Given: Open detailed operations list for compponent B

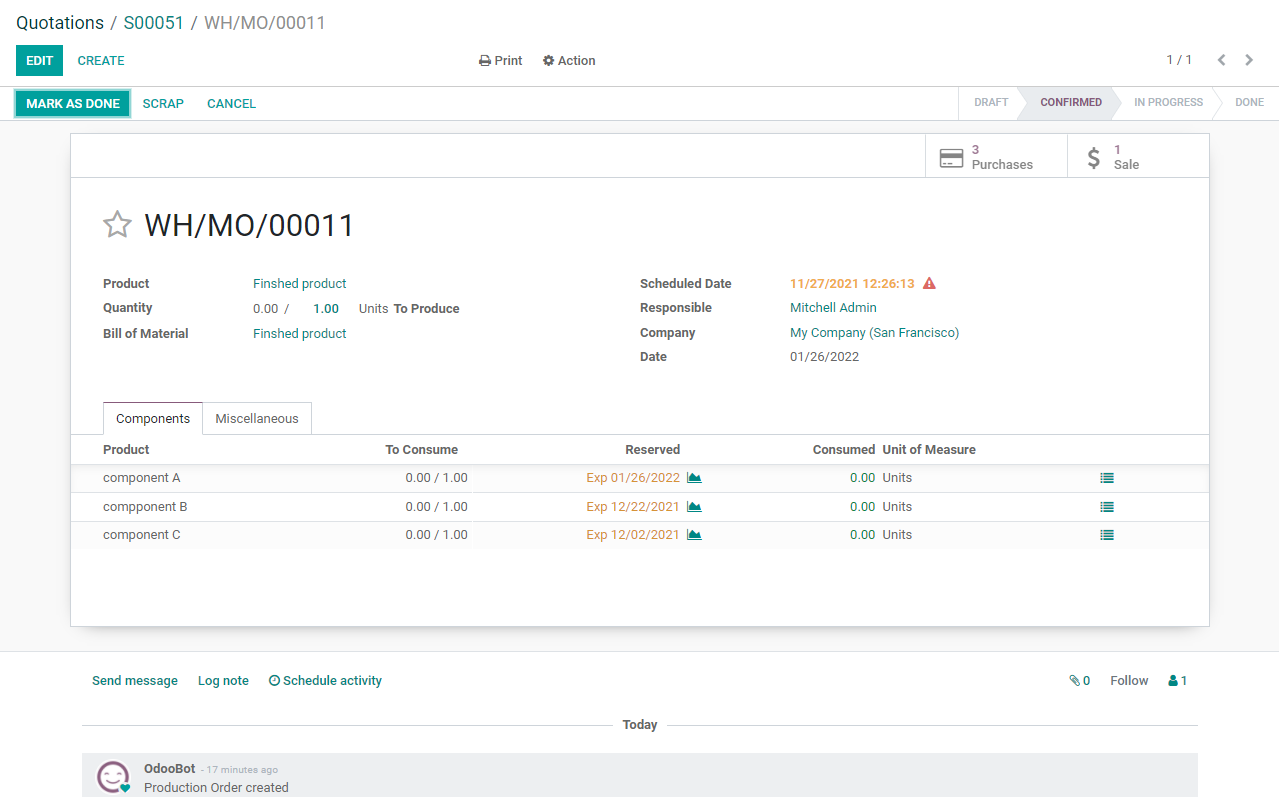Looking at the screenshot, I should [1107, 507].
